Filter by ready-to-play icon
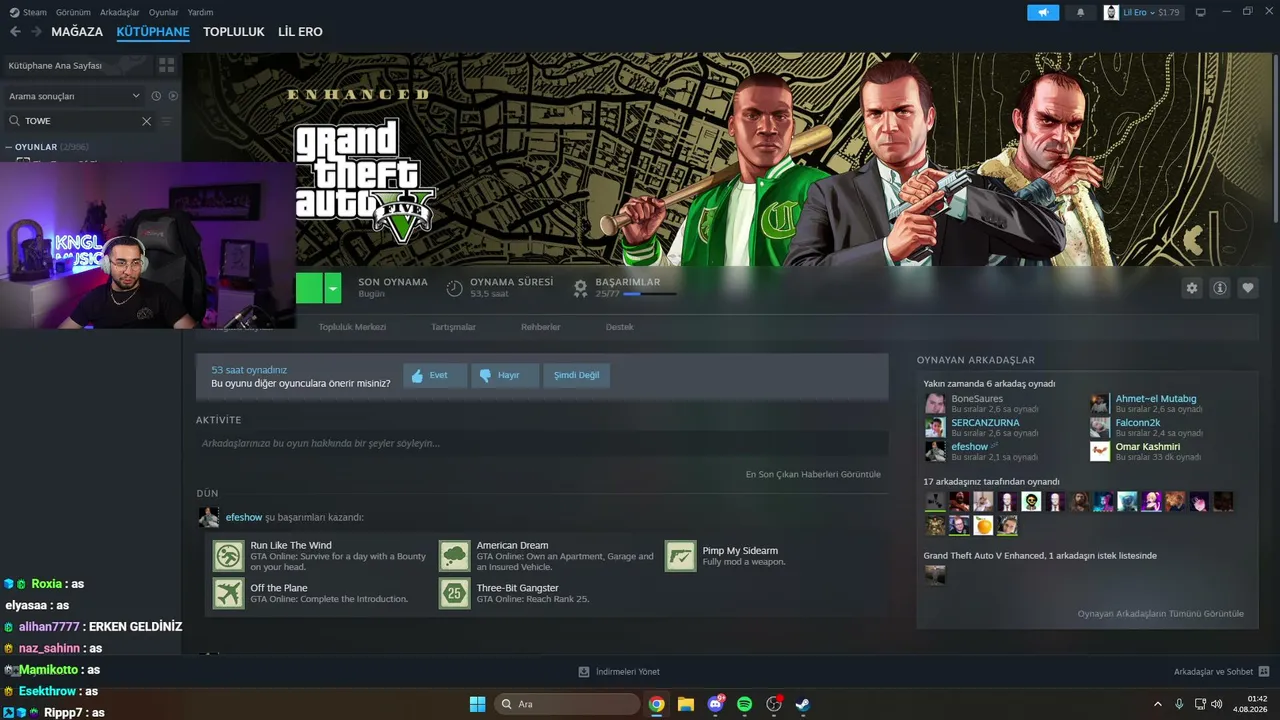This screenshot has height=720, width=1280. [173, 96]
